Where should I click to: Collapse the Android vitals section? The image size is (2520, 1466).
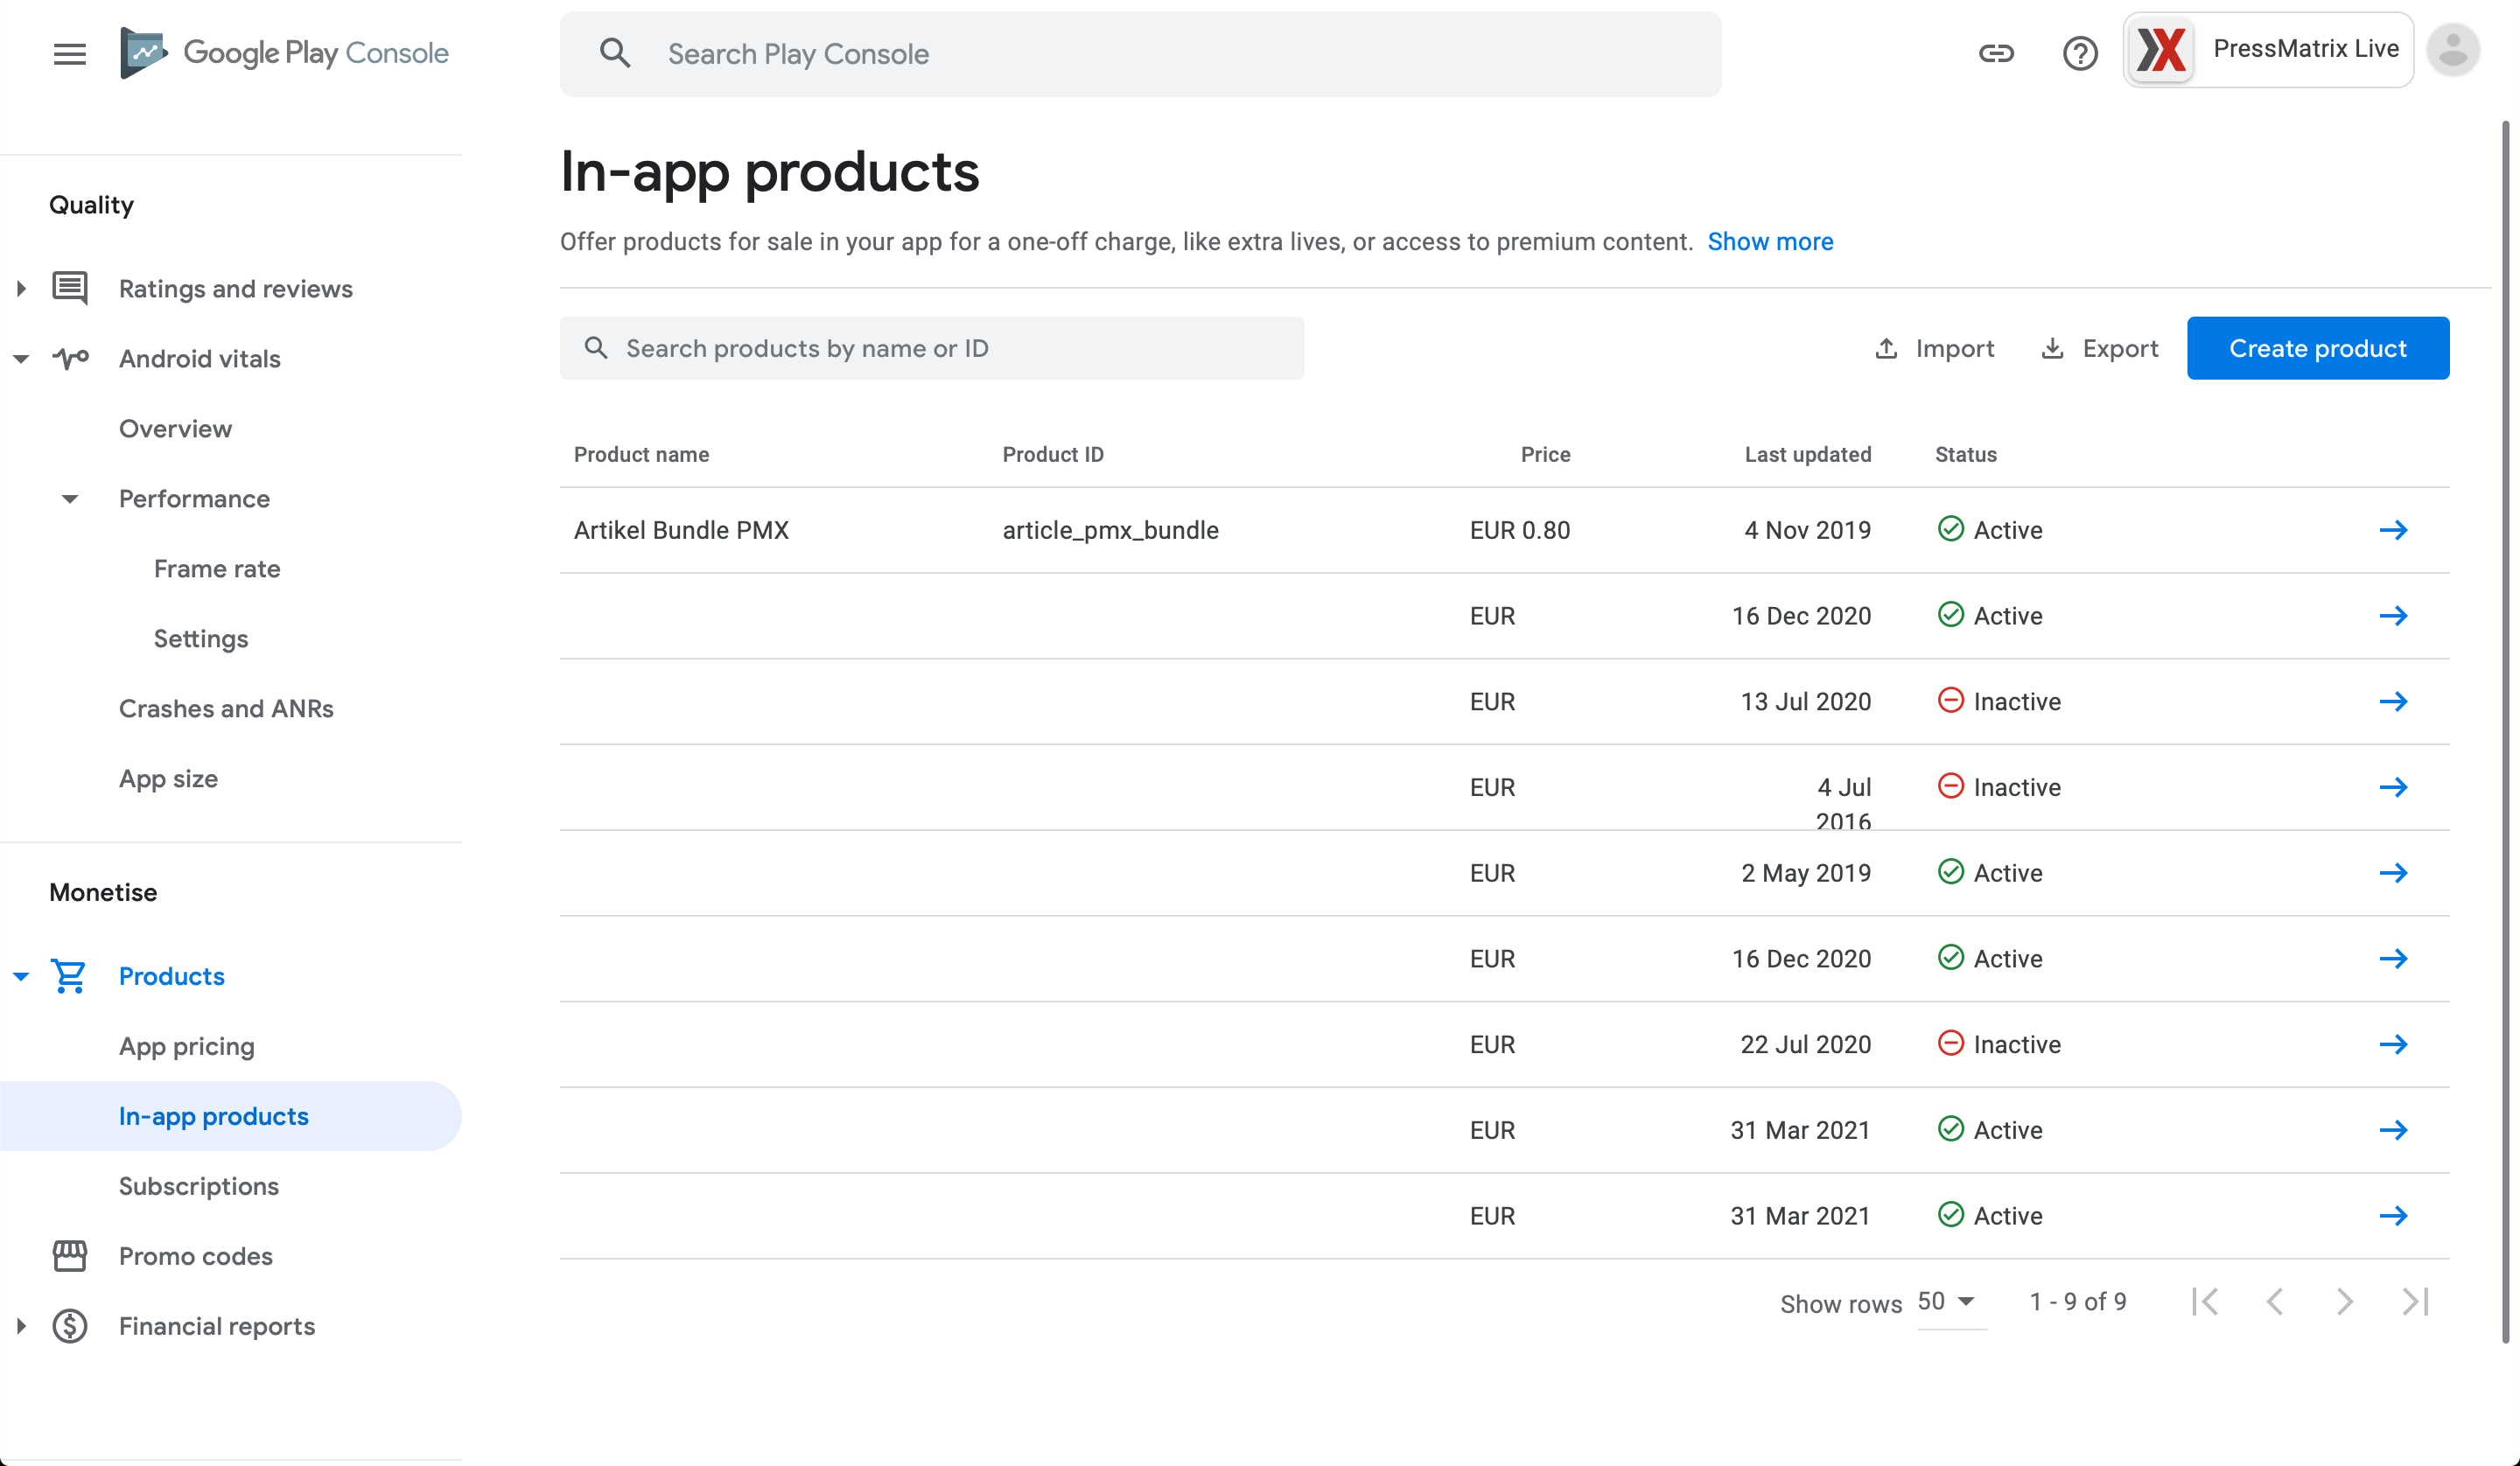point(21,358)
